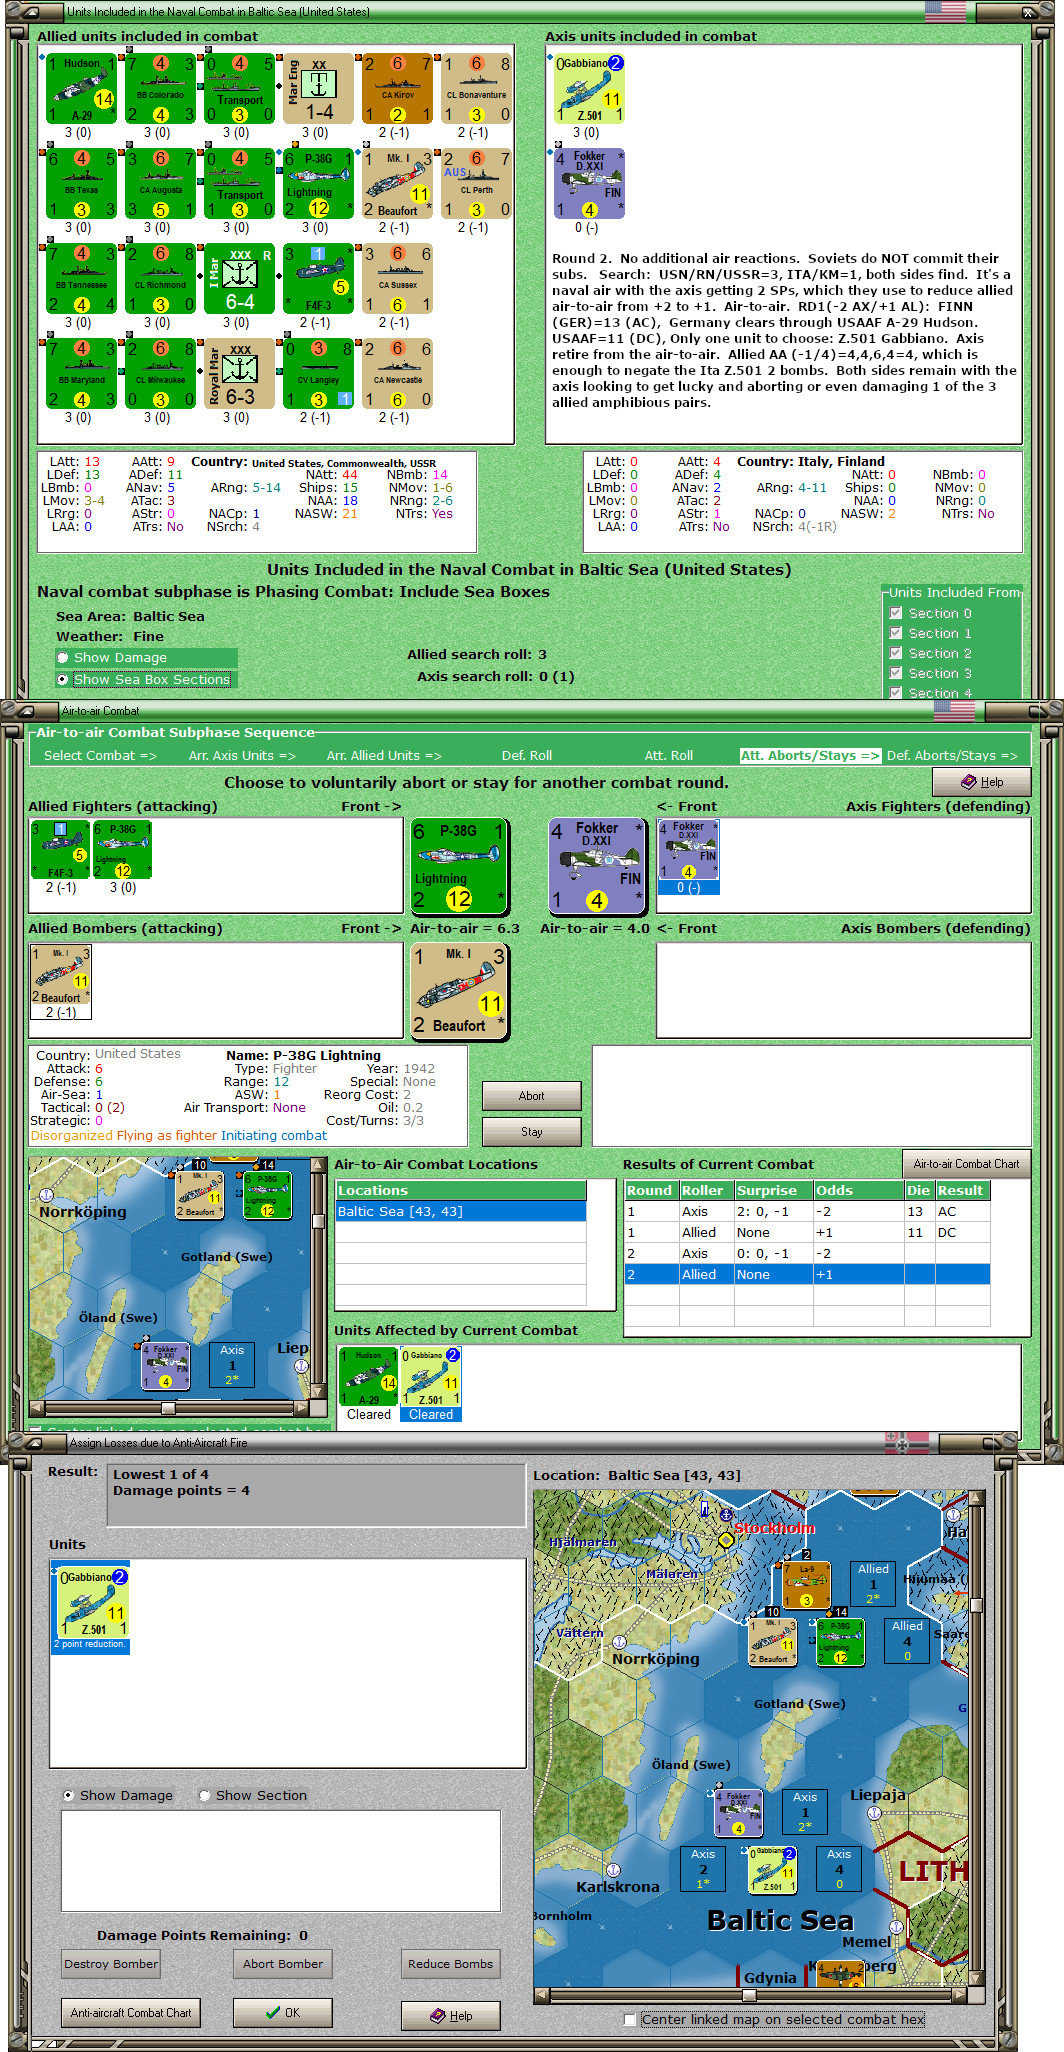Click Allied 1 sea box near Stockholm
Viewport: 1064px width, 2052px height.
click(873, 1584)
